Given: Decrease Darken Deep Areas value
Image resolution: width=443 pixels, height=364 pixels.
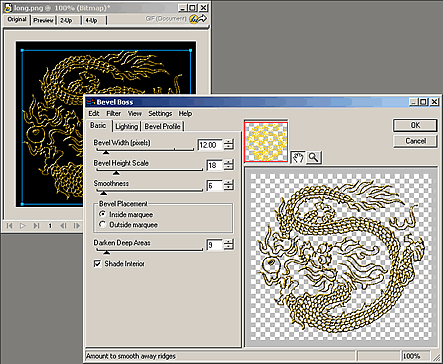Looking at the screenshot, I should click(x=229, y=248).
